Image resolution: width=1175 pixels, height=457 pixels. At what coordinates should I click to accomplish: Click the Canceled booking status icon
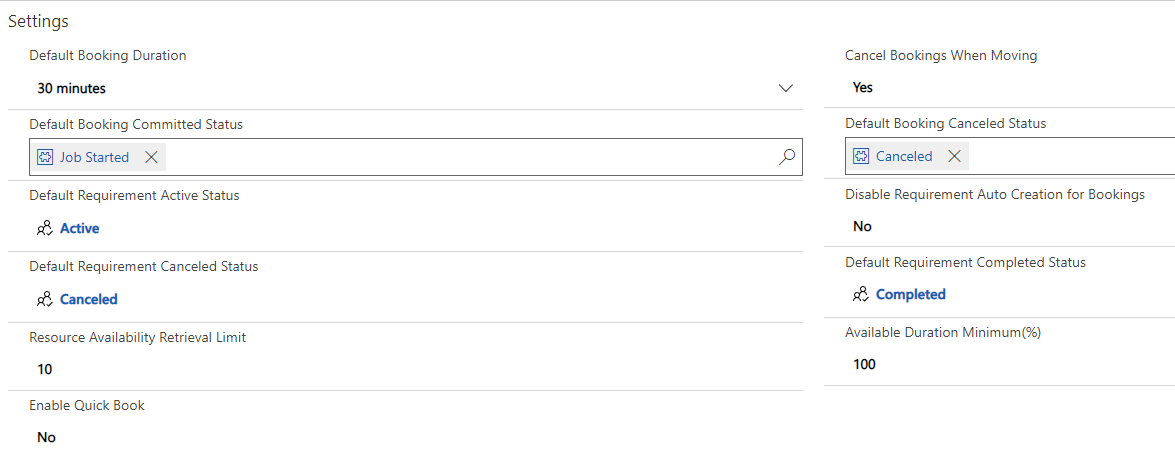coord(861,156)
